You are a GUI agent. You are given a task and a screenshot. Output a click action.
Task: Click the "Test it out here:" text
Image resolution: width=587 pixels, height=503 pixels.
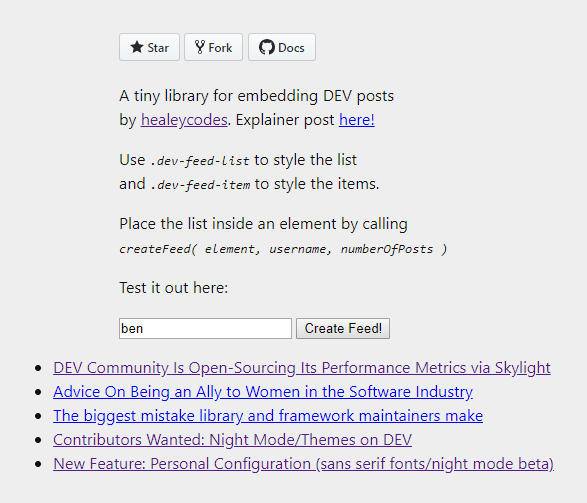tap(174, 288)
